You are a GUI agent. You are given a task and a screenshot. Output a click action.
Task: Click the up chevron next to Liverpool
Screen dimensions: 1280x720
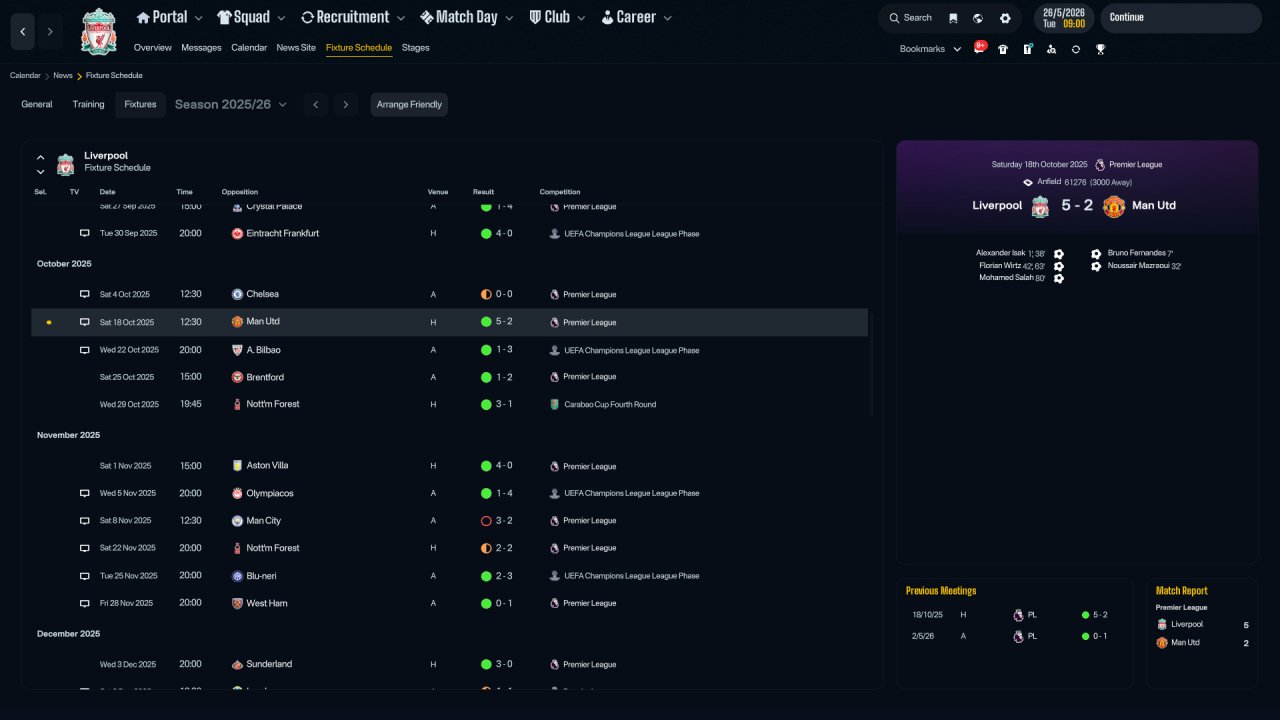click(x=41, y=157)
